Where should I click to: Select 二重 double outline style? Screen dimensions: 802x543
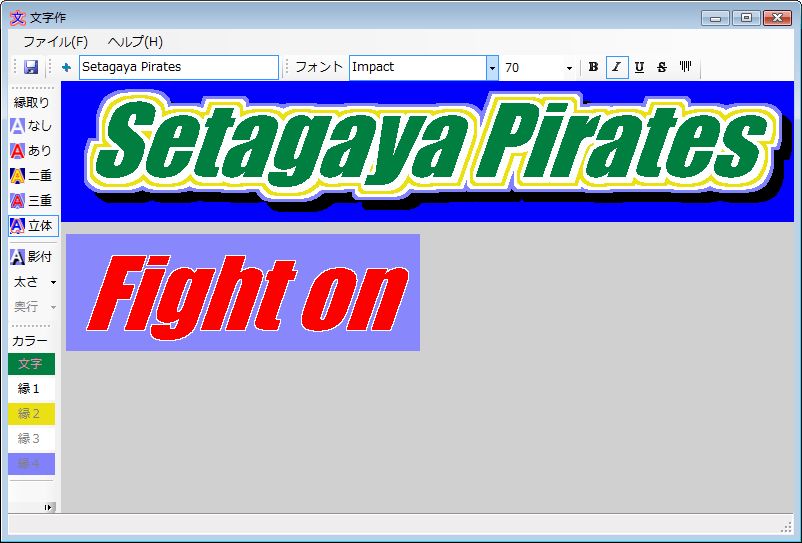[x=32, y=176]
